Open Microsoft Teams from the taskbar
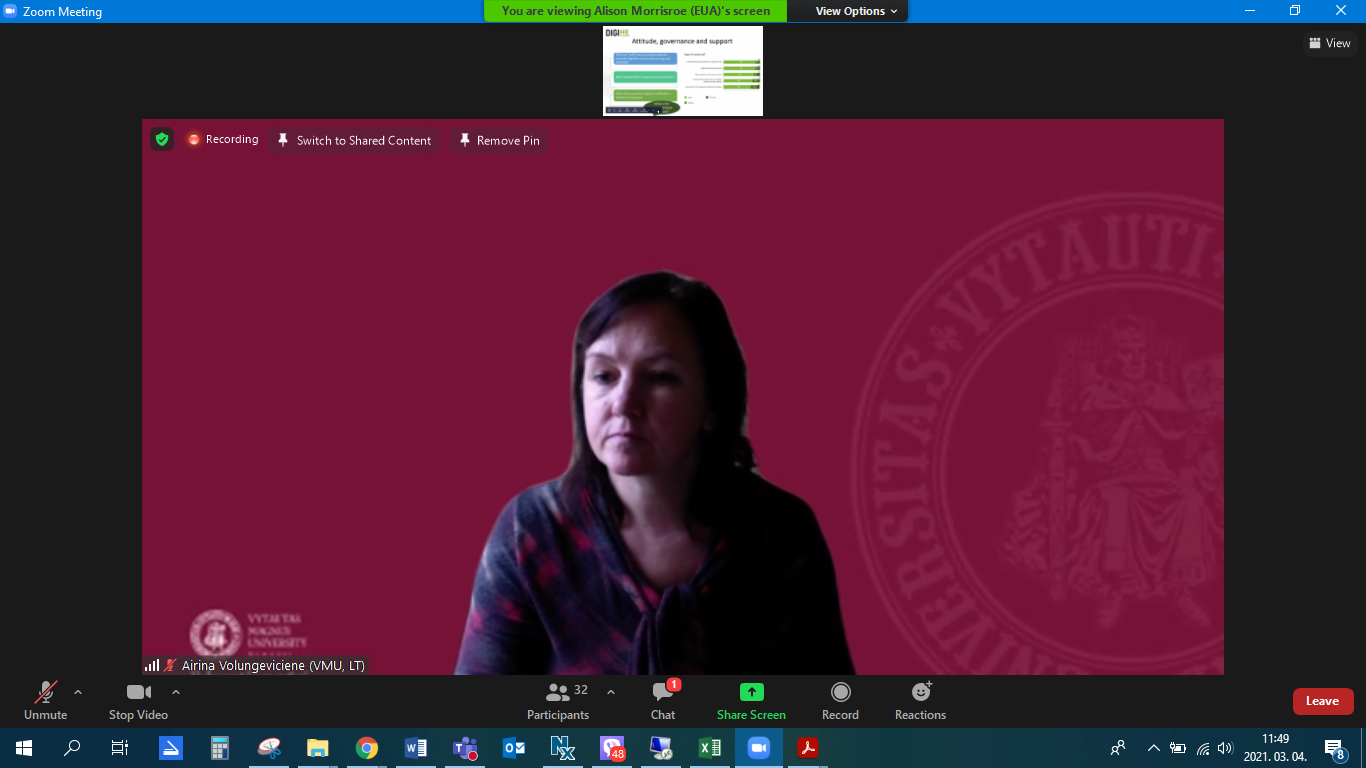Viewport: 1366px width, 768px height. pos(465,748)
